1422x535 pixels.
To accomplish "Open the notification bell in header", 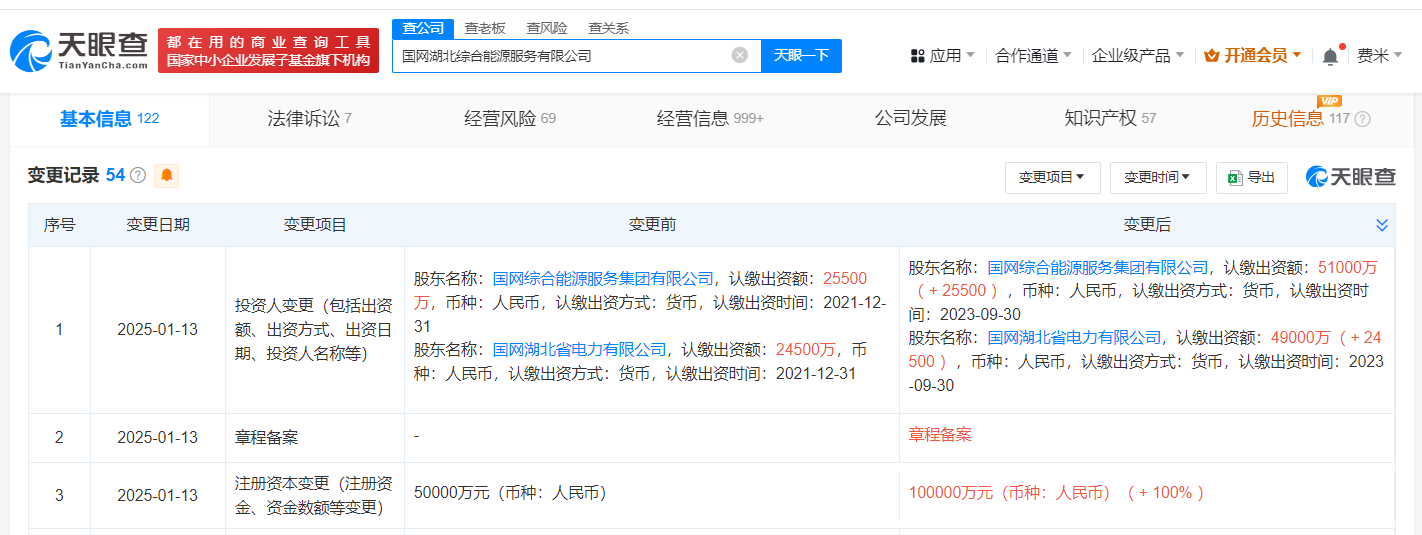I will coord(1329,57).
